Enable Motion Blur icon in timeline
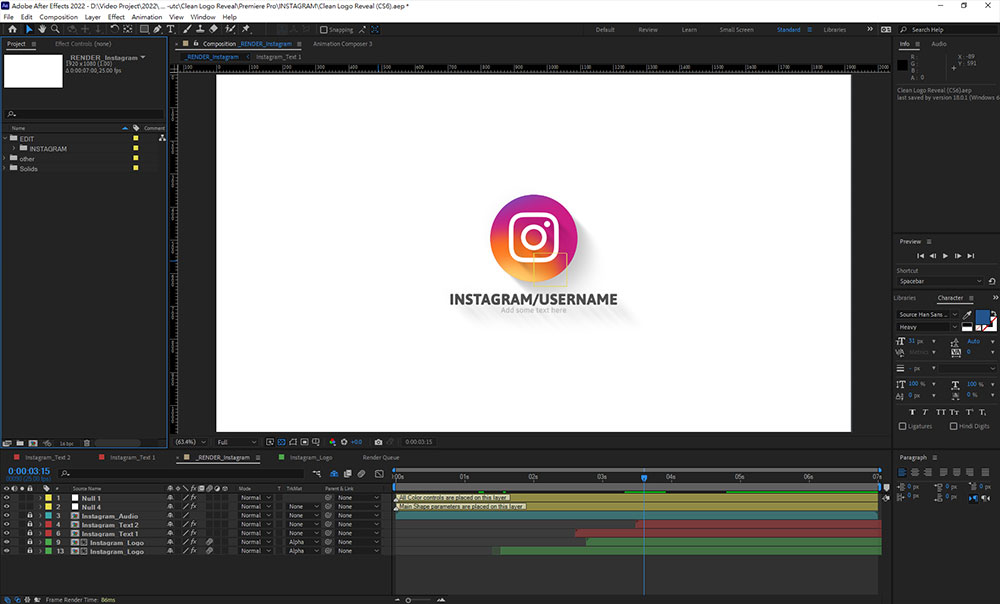Viewport: 1000px width, 604px height. coord(362,474)
